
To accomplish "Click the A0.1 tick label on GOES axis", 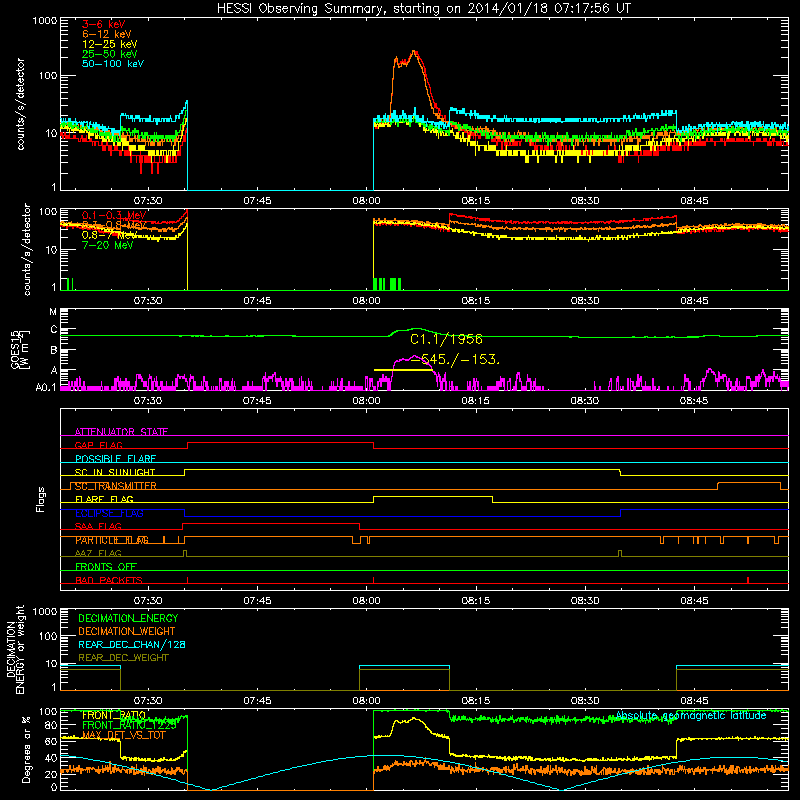I will [x=46, y=388].
